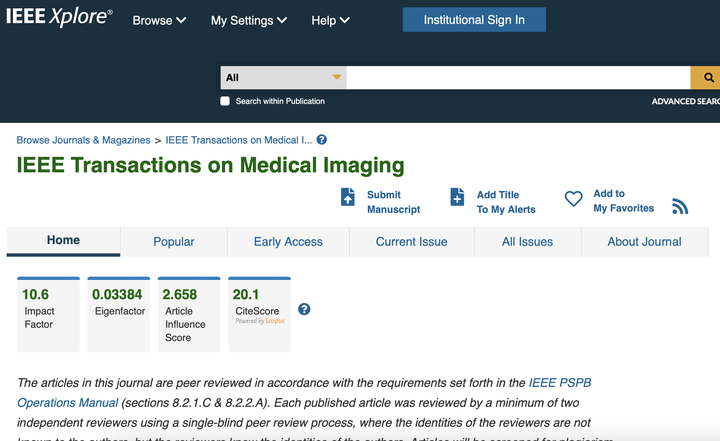720x441 pixels.
Task: Click the orange search magnifier button
Action: 707,78
